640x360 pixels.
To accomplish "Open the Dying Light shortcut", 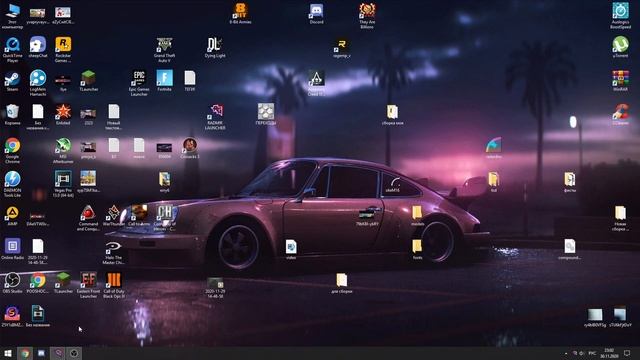I will [x=215, y=47].
